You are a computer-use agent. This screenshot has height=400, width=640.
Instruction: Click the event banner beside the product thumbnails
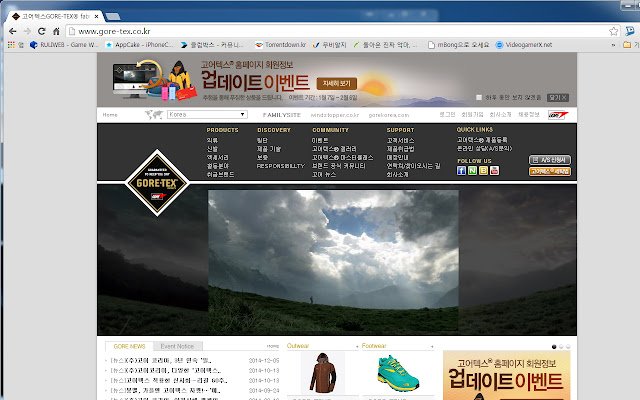click(x=507, y=375)
